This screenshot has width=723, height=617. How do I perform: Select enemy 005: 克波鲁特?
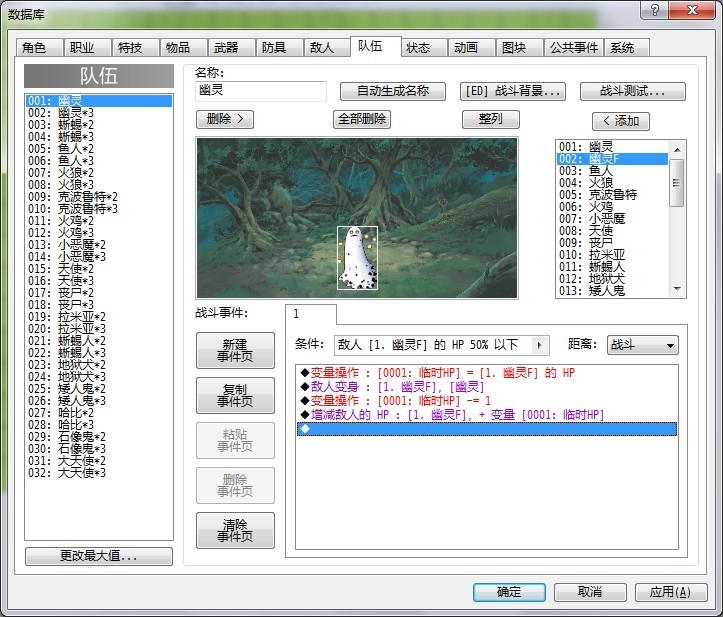(612, 195)
